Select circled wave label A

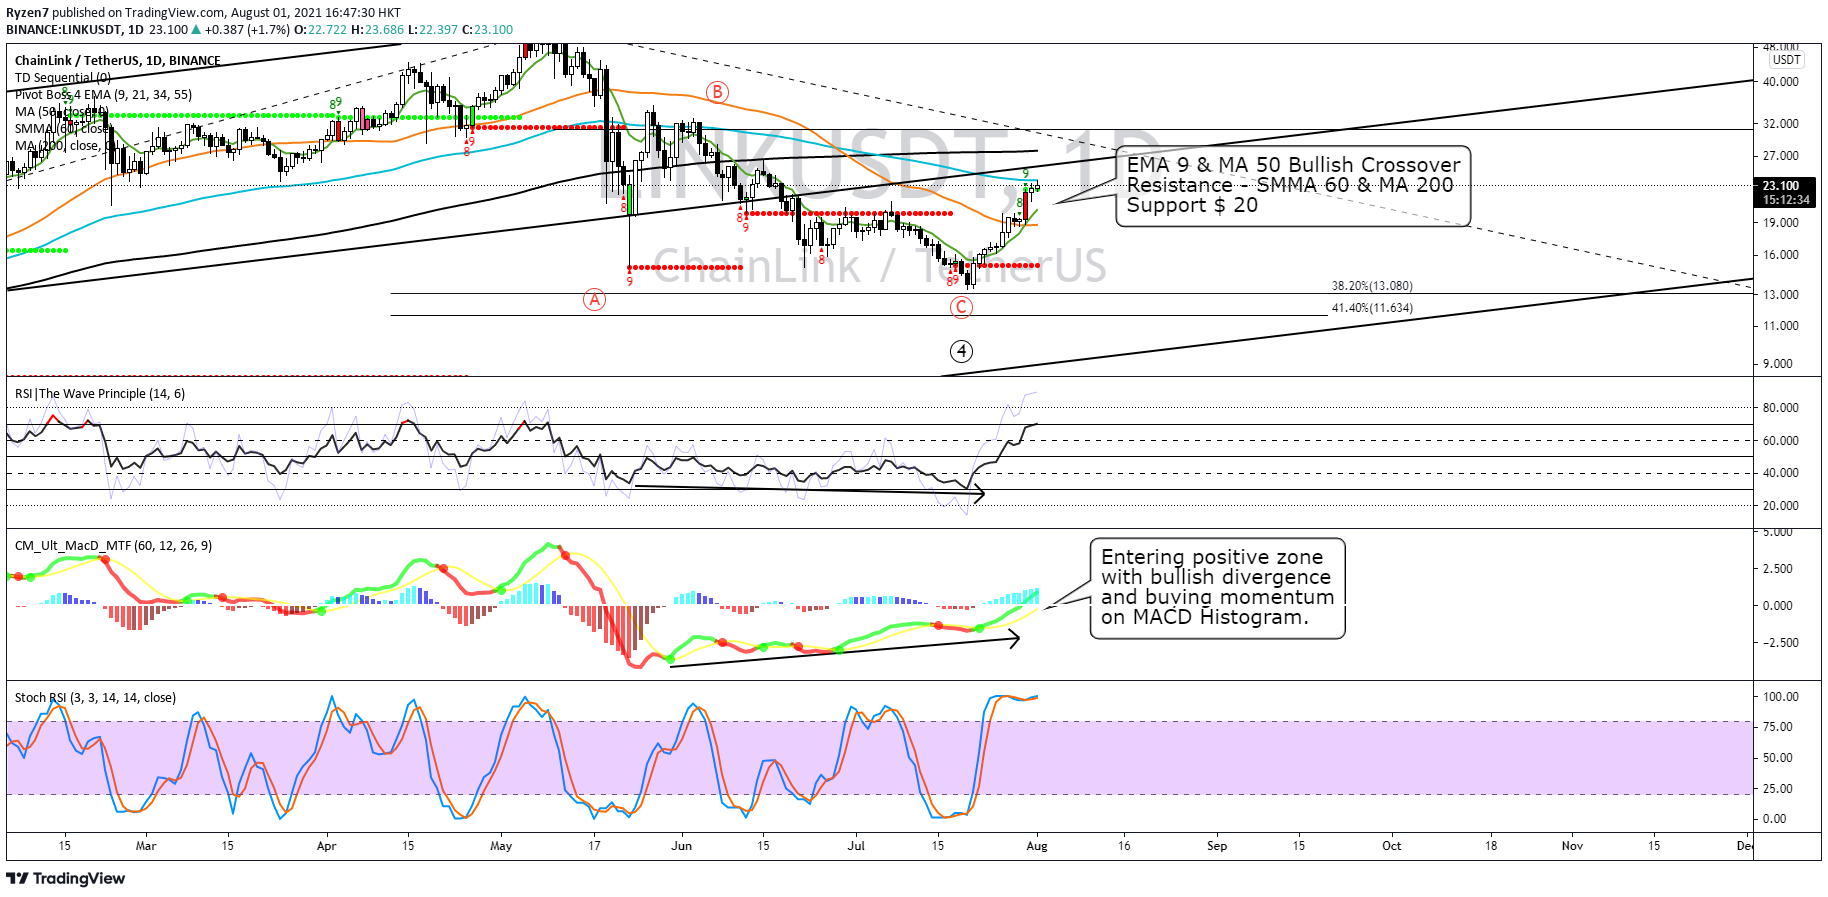pos(595,299)
